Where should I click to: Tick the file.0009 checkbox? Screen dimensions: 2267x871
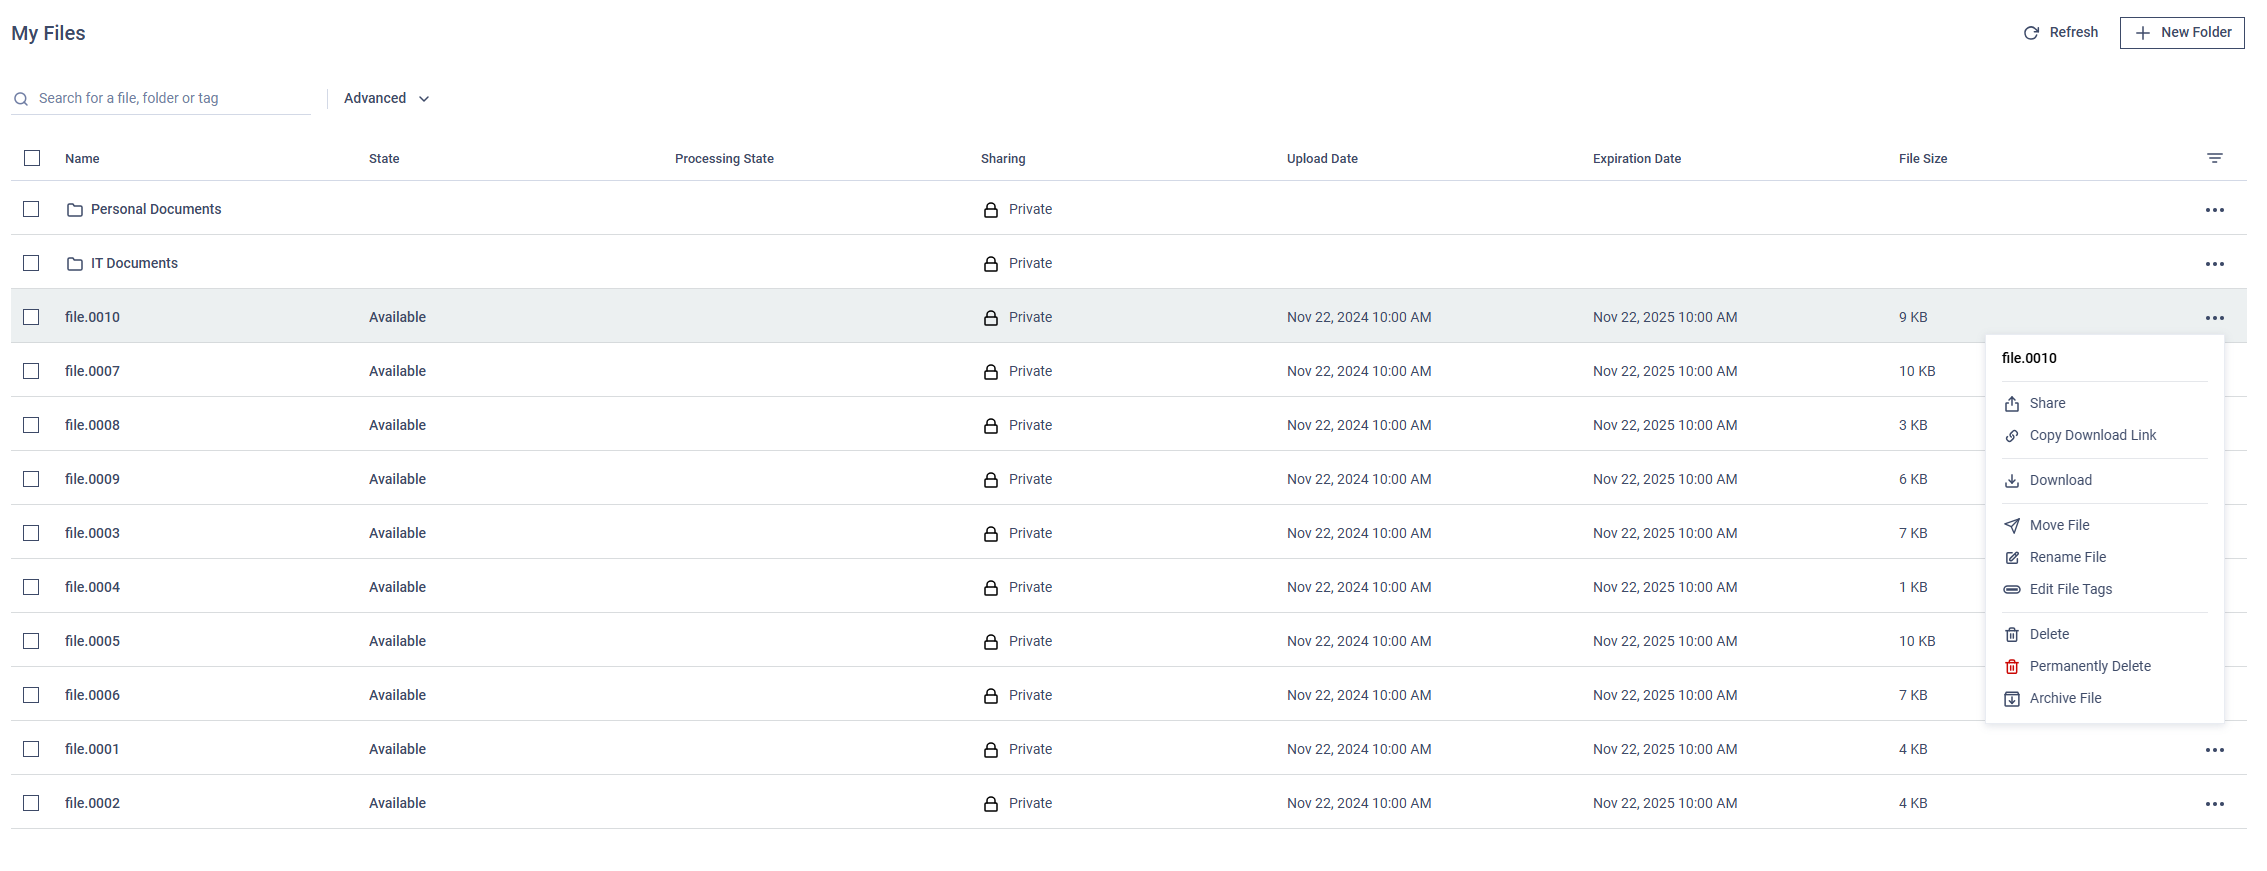[31, 479]
